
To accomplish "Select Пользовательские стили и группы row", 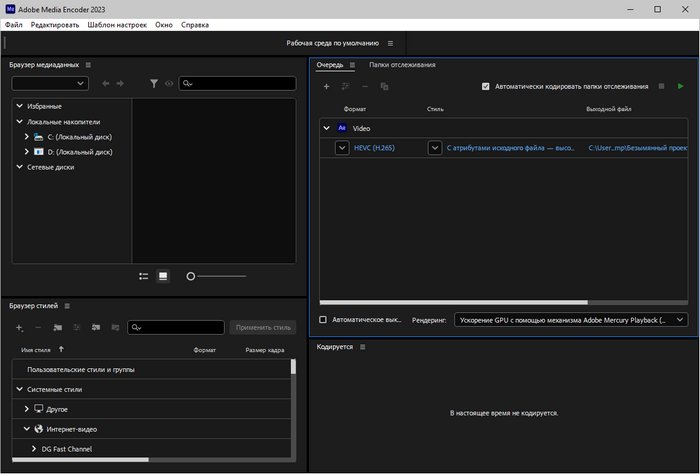I will point(151,370).
